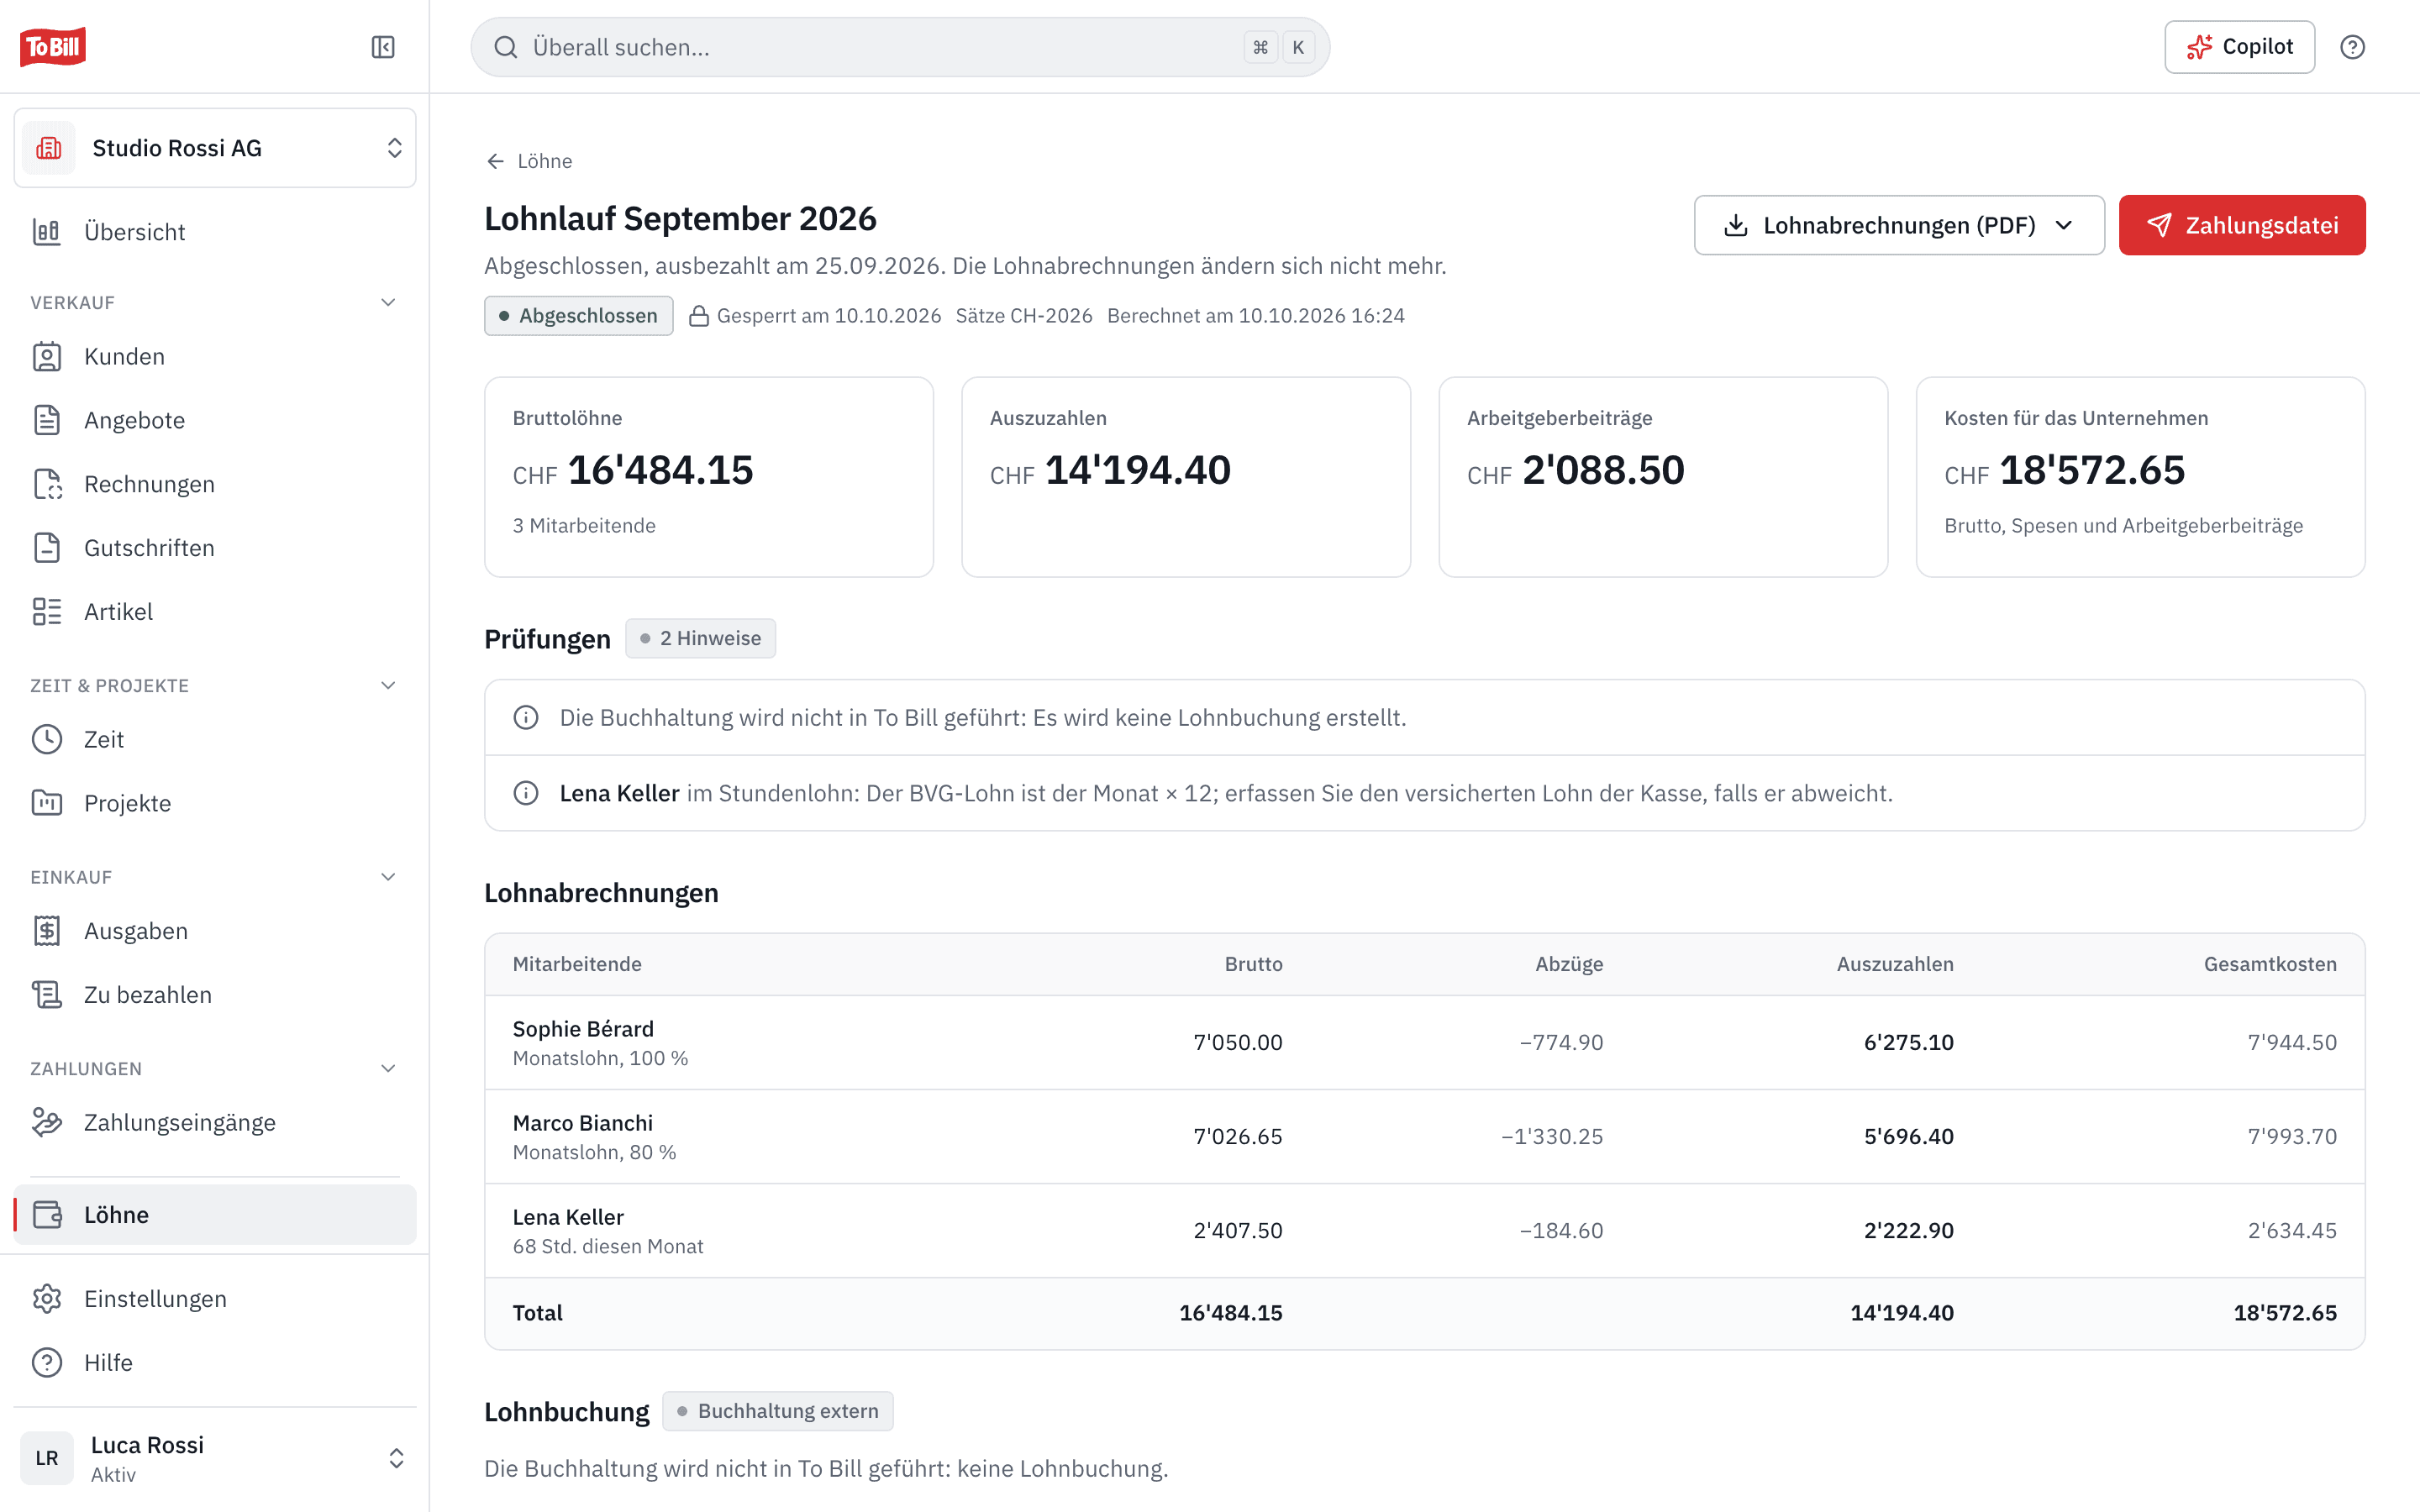Click the Gesamtkosten column header

(2270, 964)
